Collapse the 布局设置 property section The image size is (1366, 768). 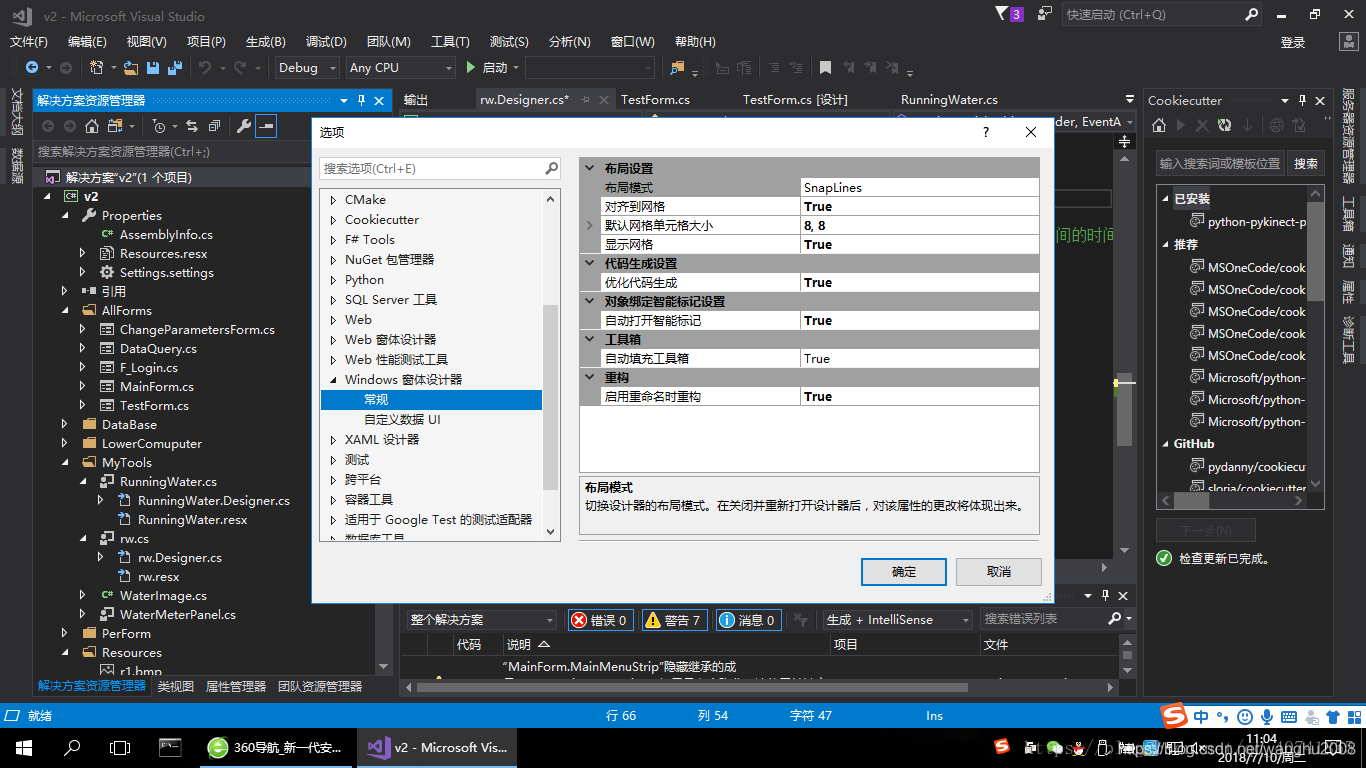click(590, 168)
